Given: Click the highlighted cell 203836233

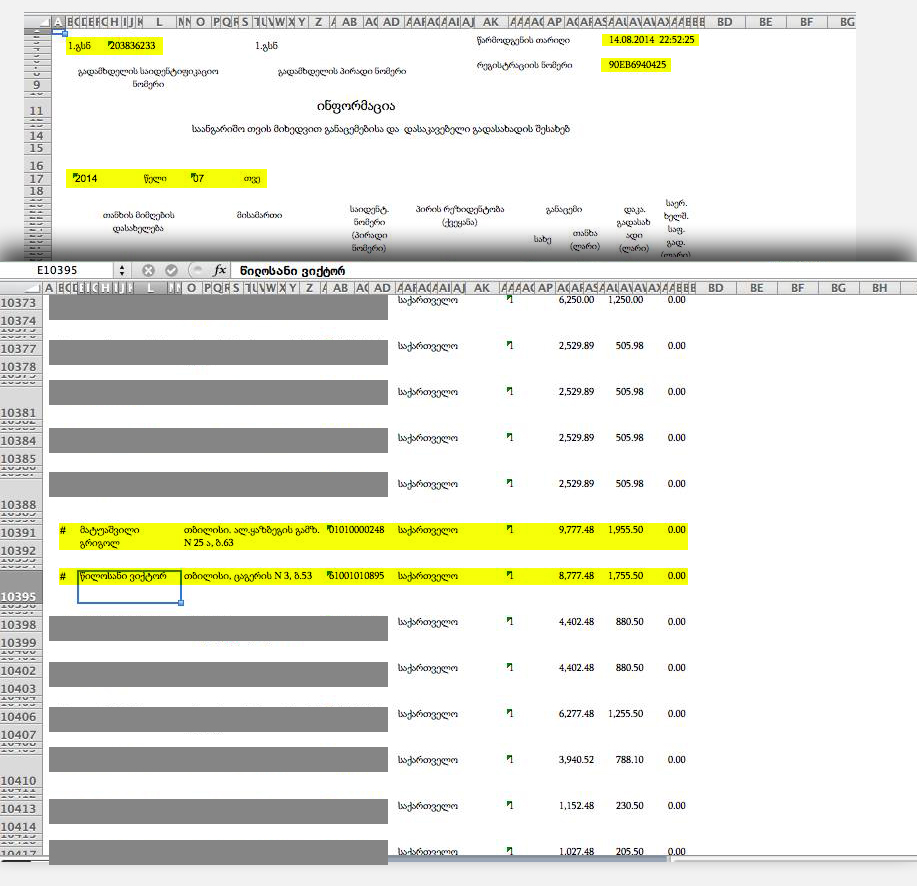Looking at the screenshot, I should 132,46.
